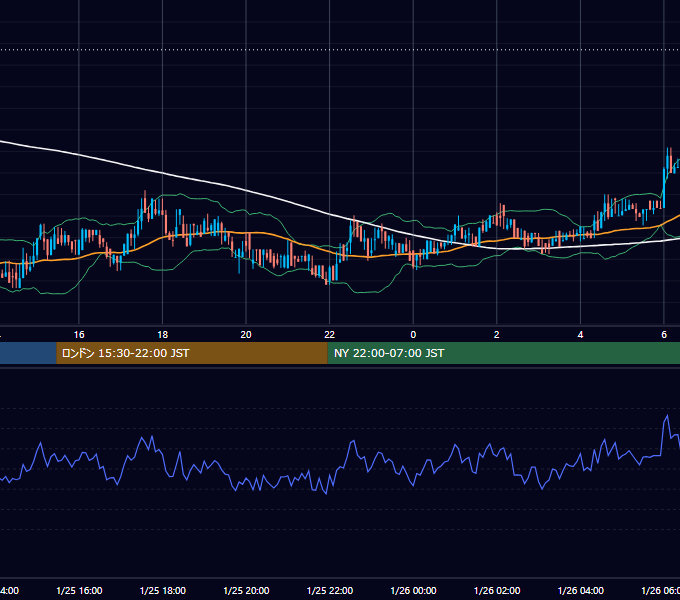Click the 1/25 16:00 date label

coord(79,590)
